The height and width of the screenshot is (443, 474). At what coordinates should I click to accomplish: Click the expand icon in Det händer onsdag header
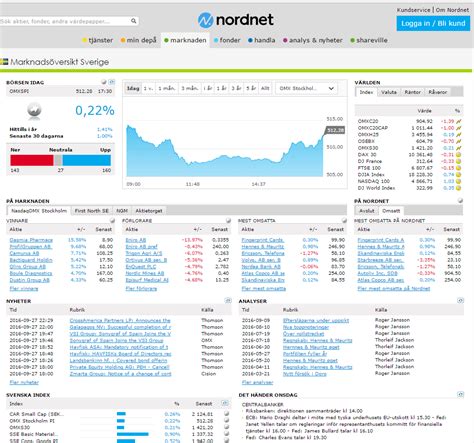click(x=460, y=395)
